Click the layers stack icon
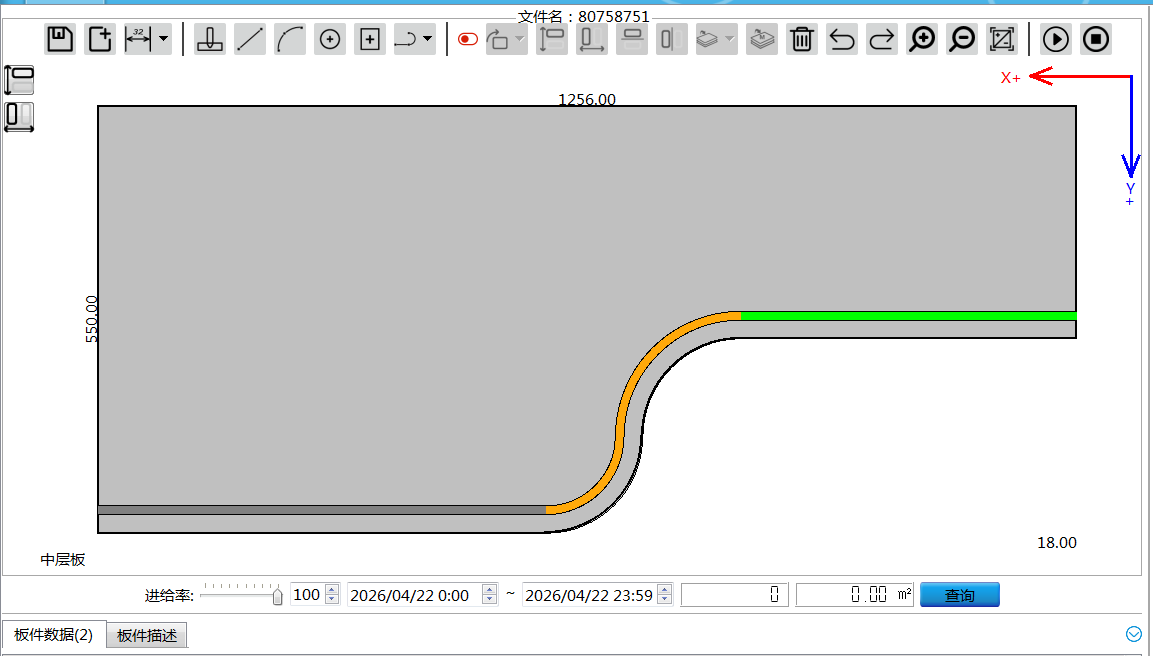The image size is (1153, 656). pos(707,39)
